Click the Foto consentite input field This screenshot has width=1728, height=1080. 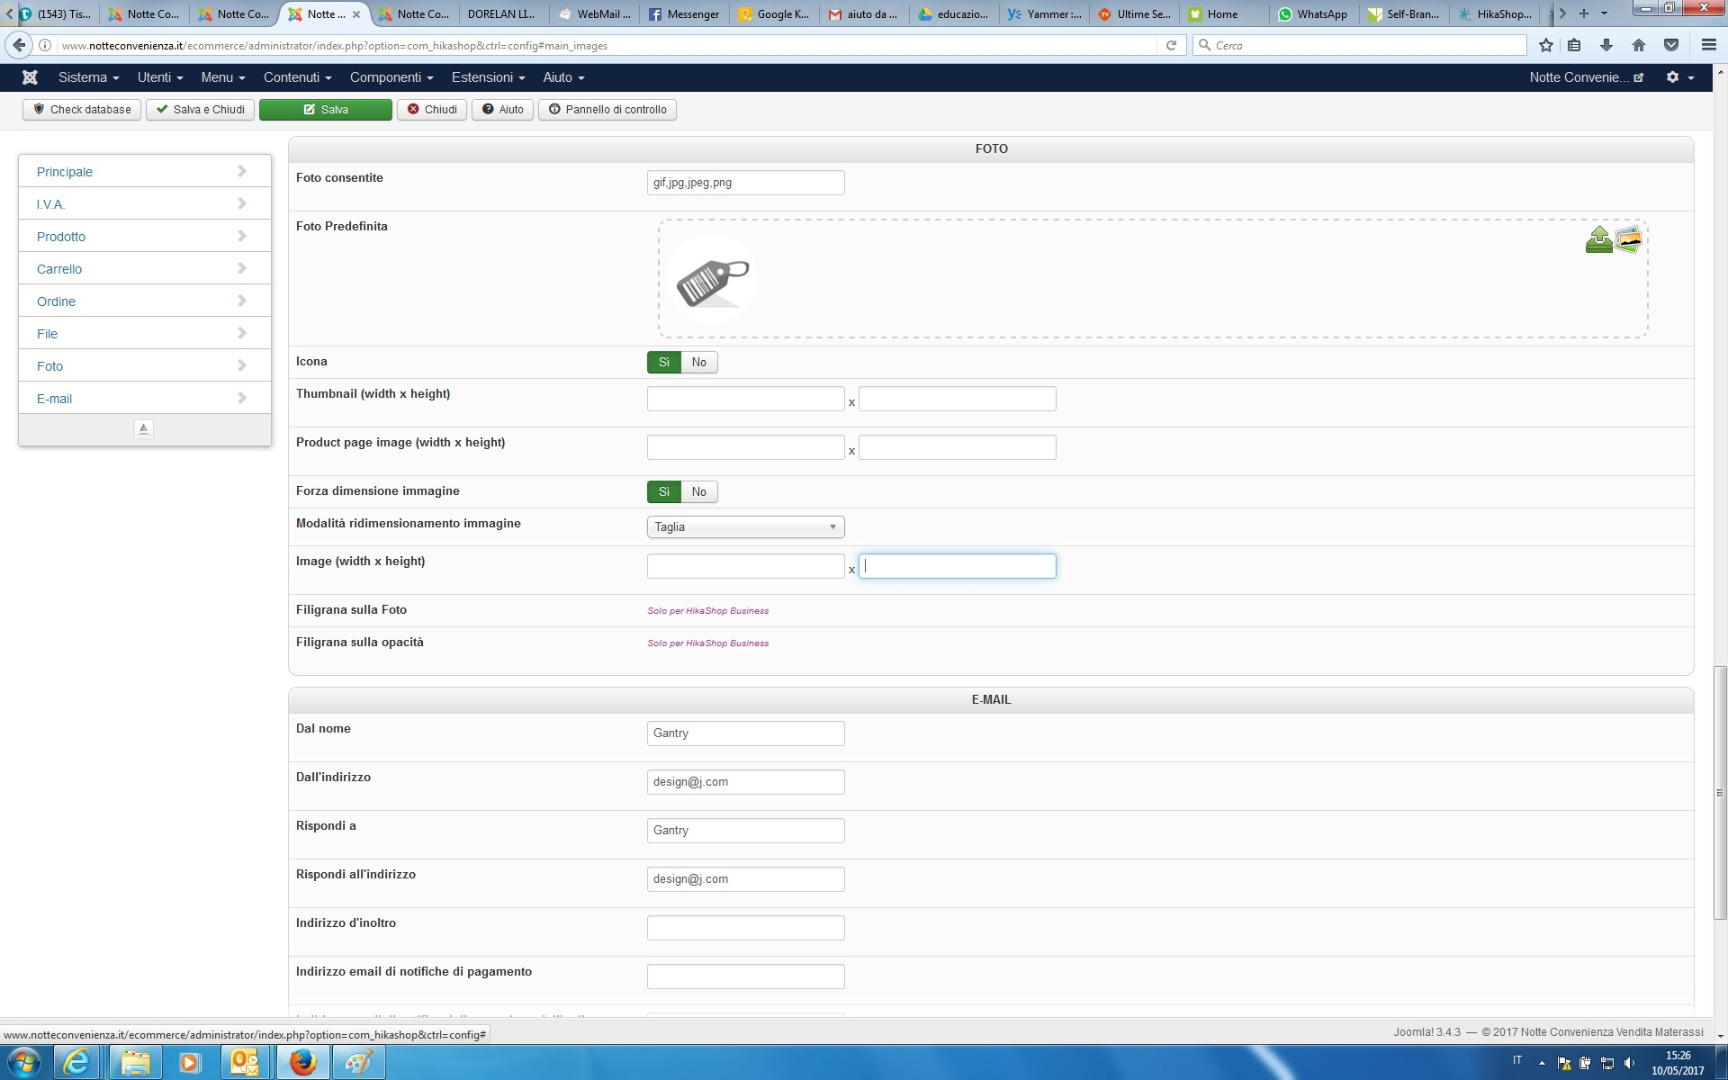pos(746,183)
